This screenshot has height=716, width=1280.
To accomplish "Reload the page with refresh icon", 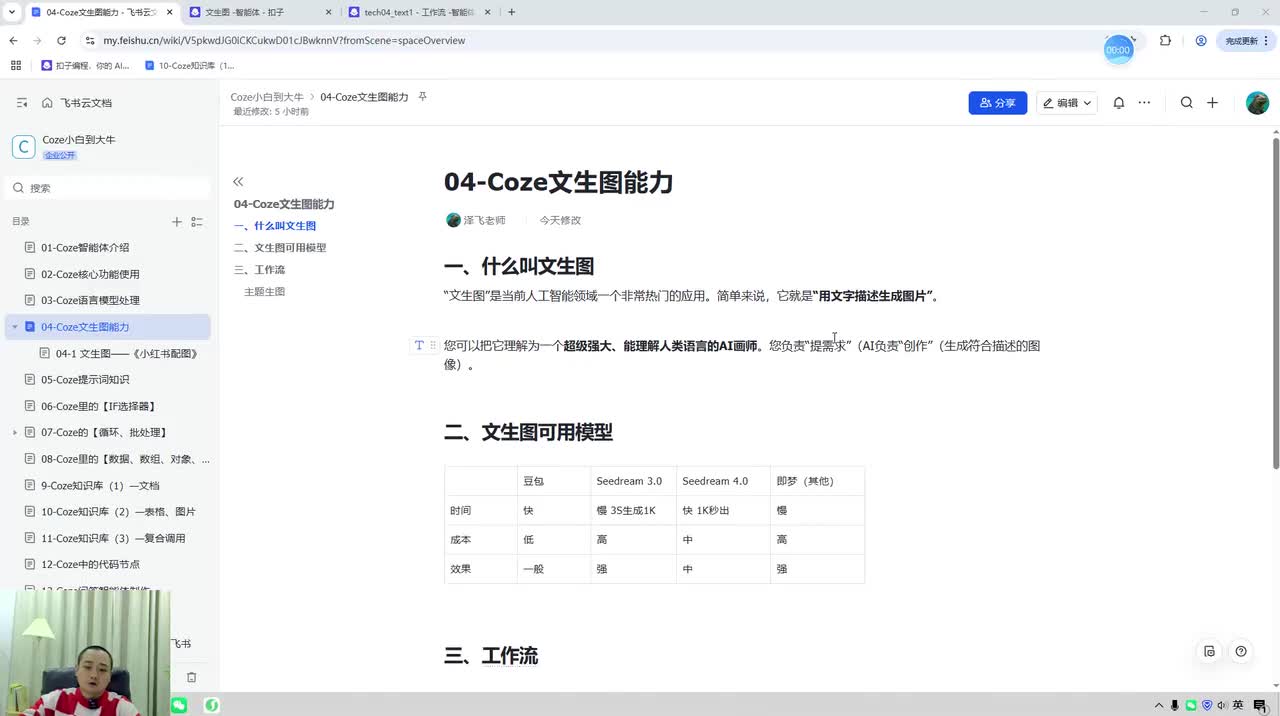I will [x=61, y=41].
